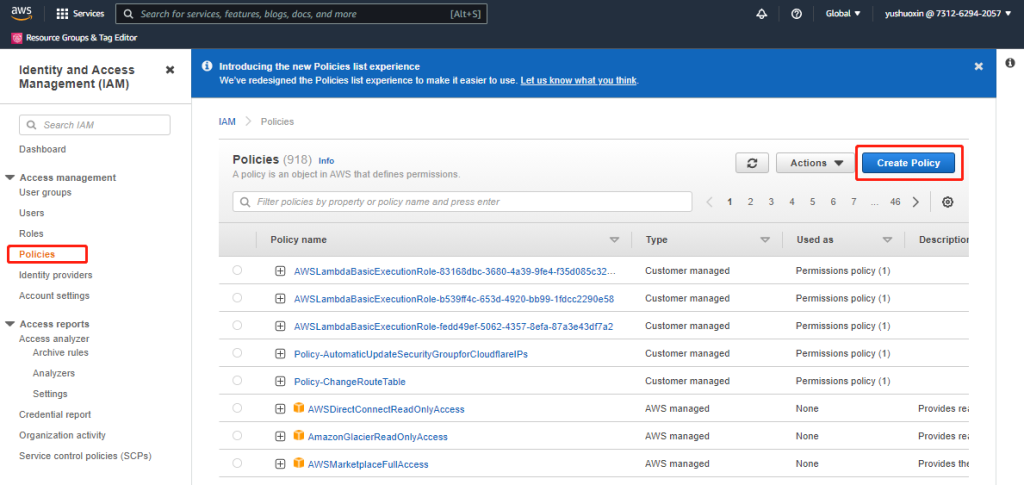Expand the AWSDirectConnectReadOnlyAccess policy row
The height and width of the screenshot is (485, 1024).
(x=280, y=409)
